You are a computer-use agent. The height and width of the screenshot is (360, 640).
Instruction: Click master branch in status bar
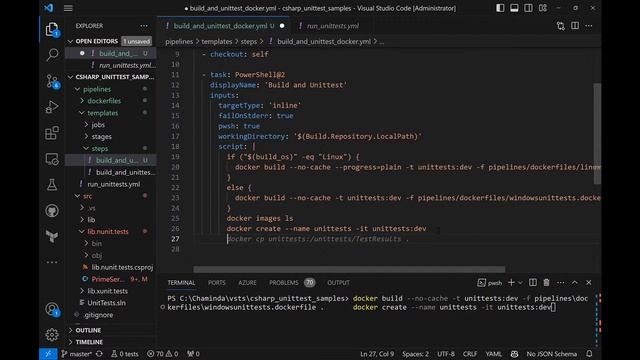(76, 354)
